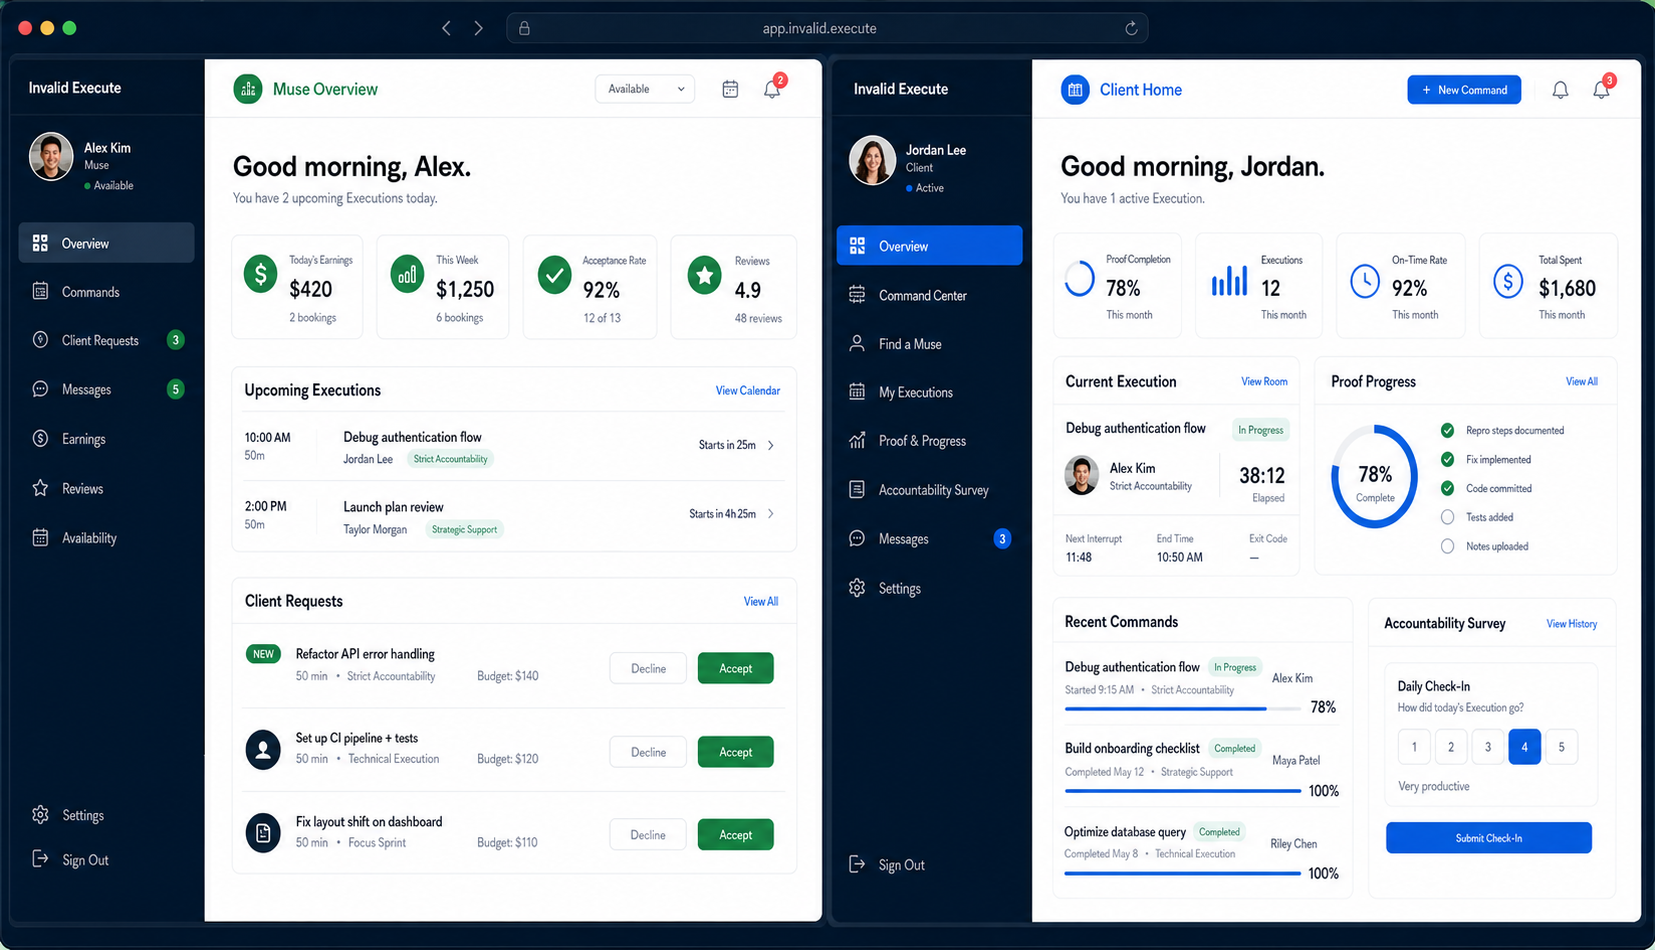Click the Settings gear in Client sidebar

857,588
